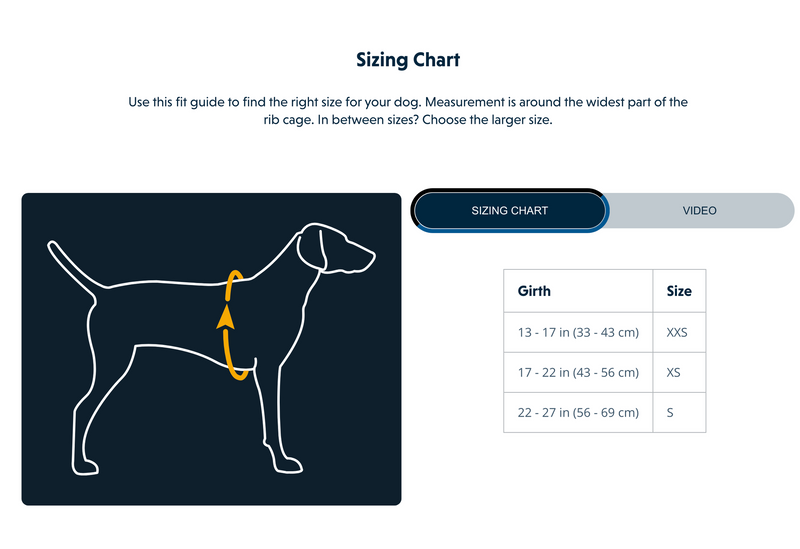Click the dog's head in the illustration
Image resolution: width=800 pixels, height=549 pixels.
pyautogui.click(x=340, y=250)
